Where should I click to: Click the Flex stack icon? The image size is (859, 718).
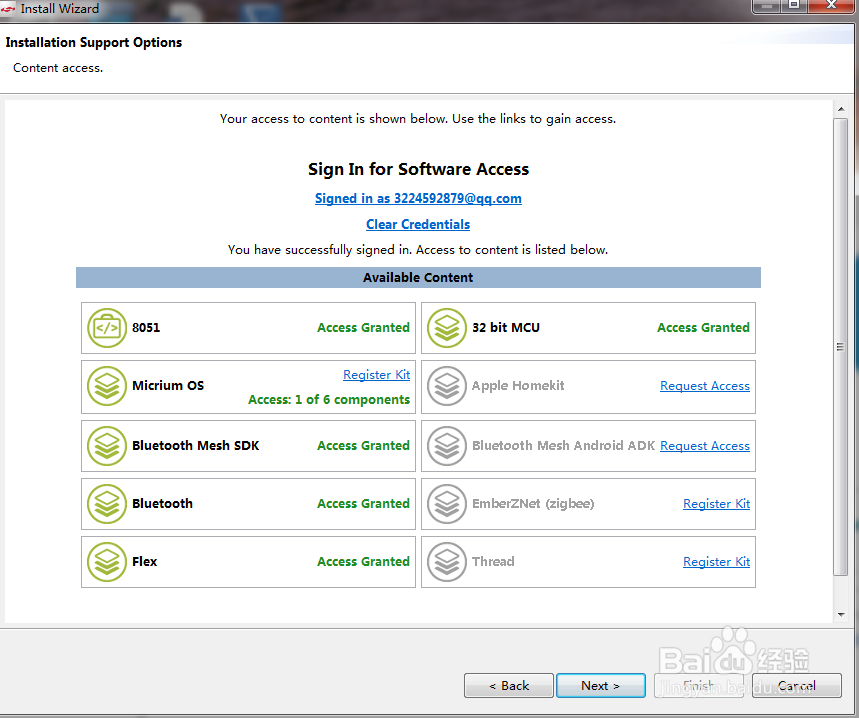coord(107,562)
